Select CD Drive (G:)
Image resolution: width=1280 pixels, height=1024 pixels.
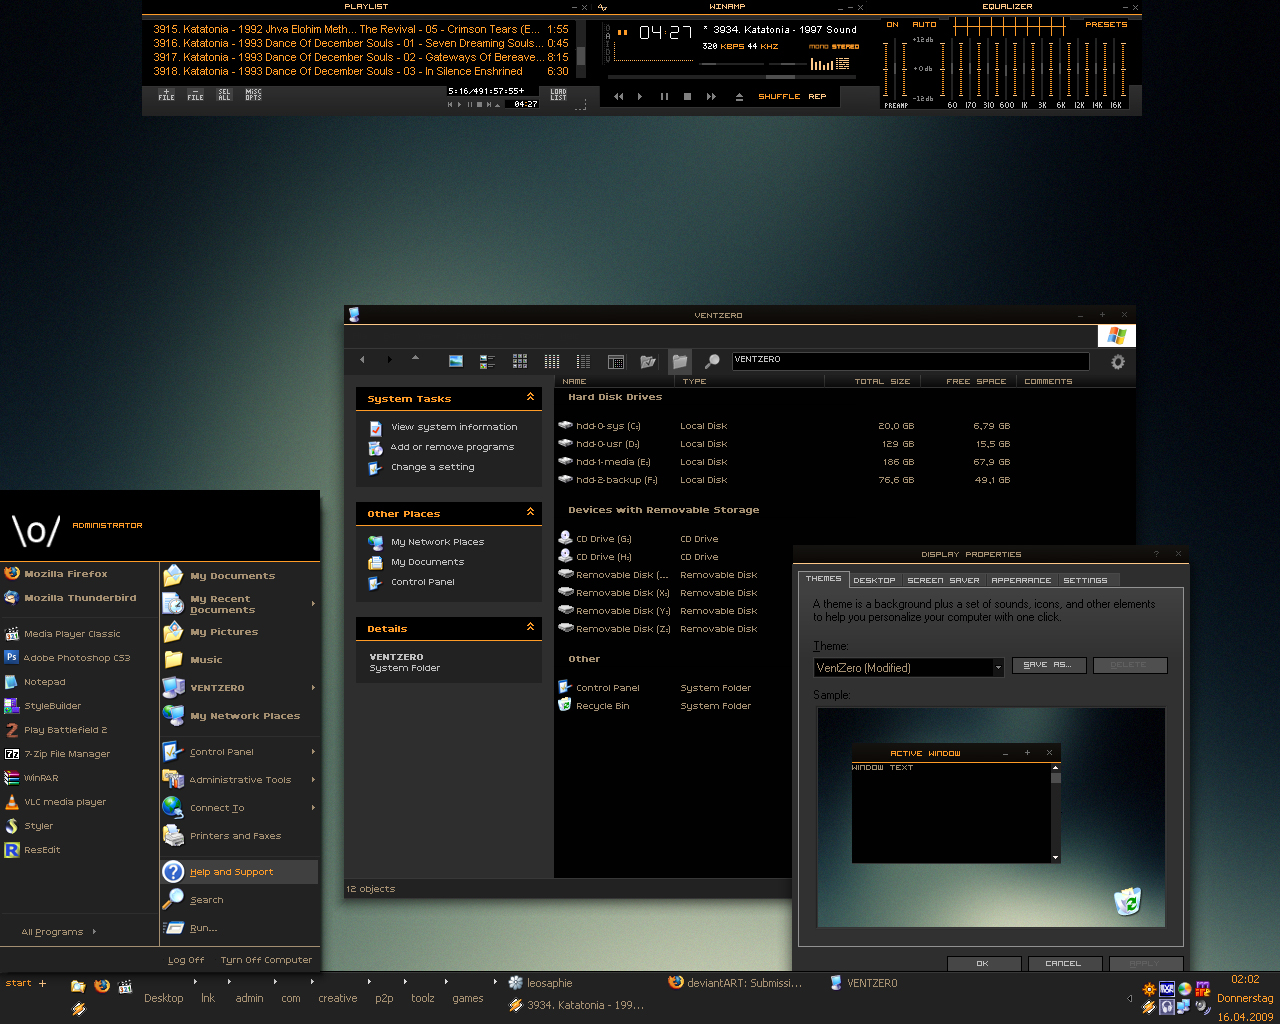595,539
